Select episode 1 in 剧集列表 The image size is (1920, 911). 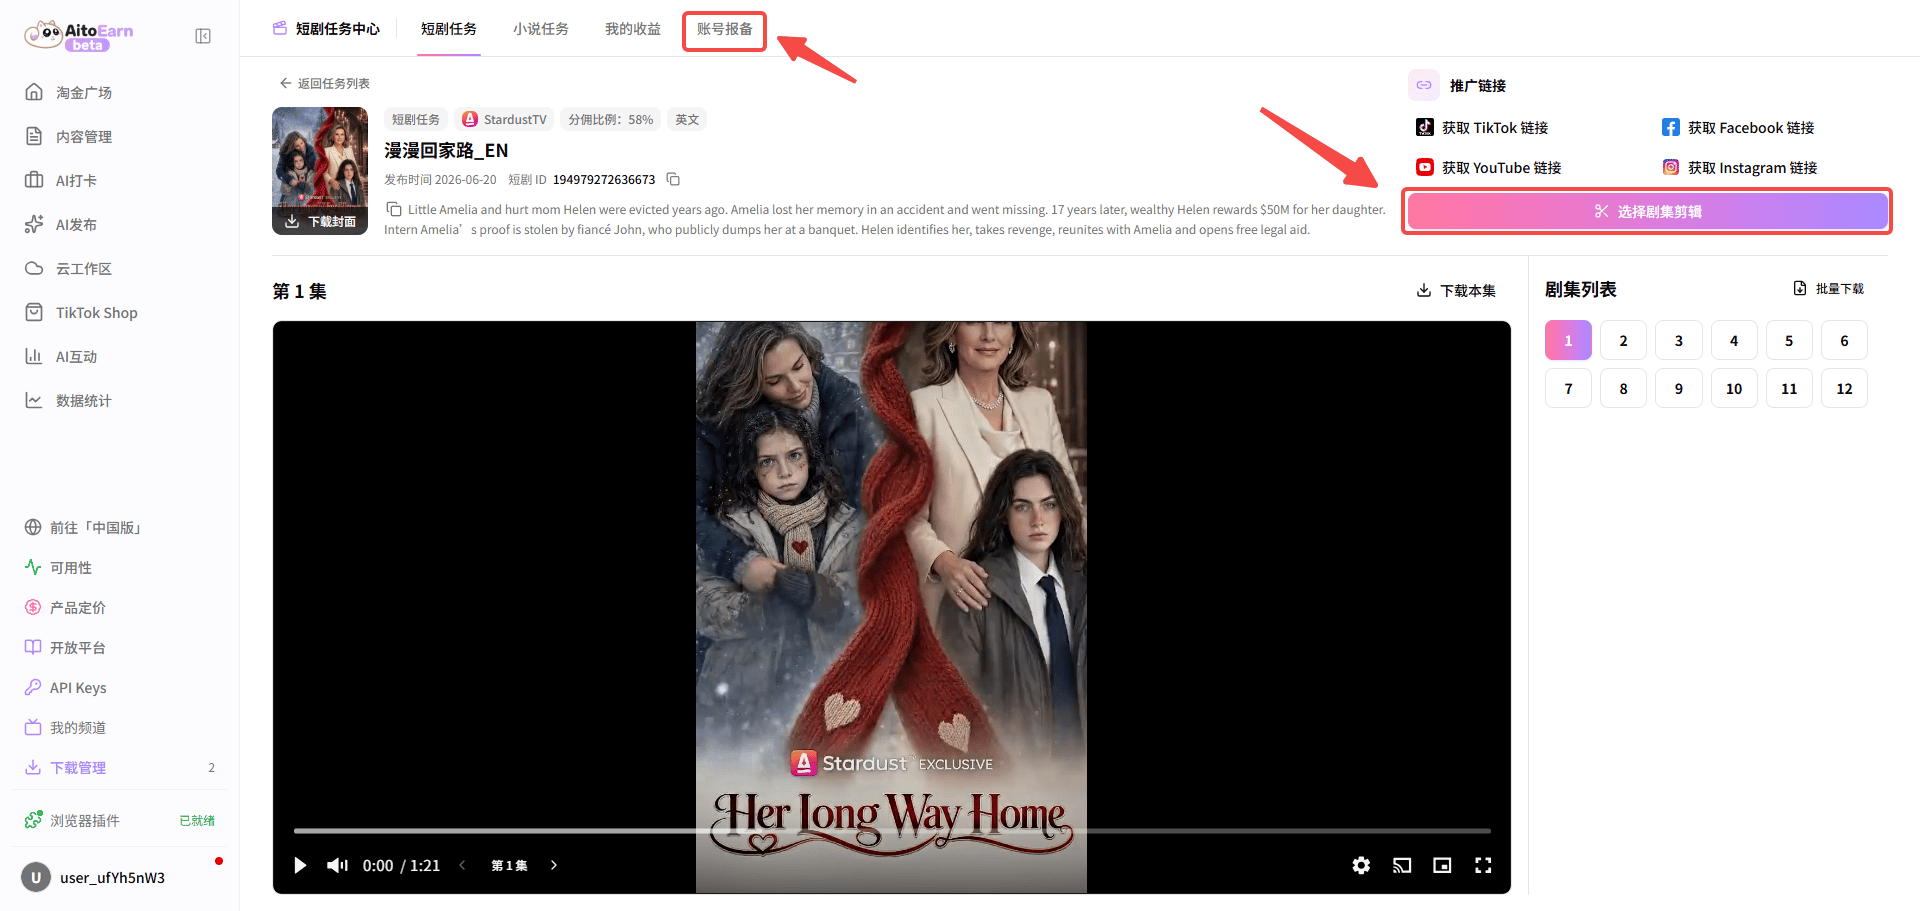pyautogui.click(x=1568, y=340)
